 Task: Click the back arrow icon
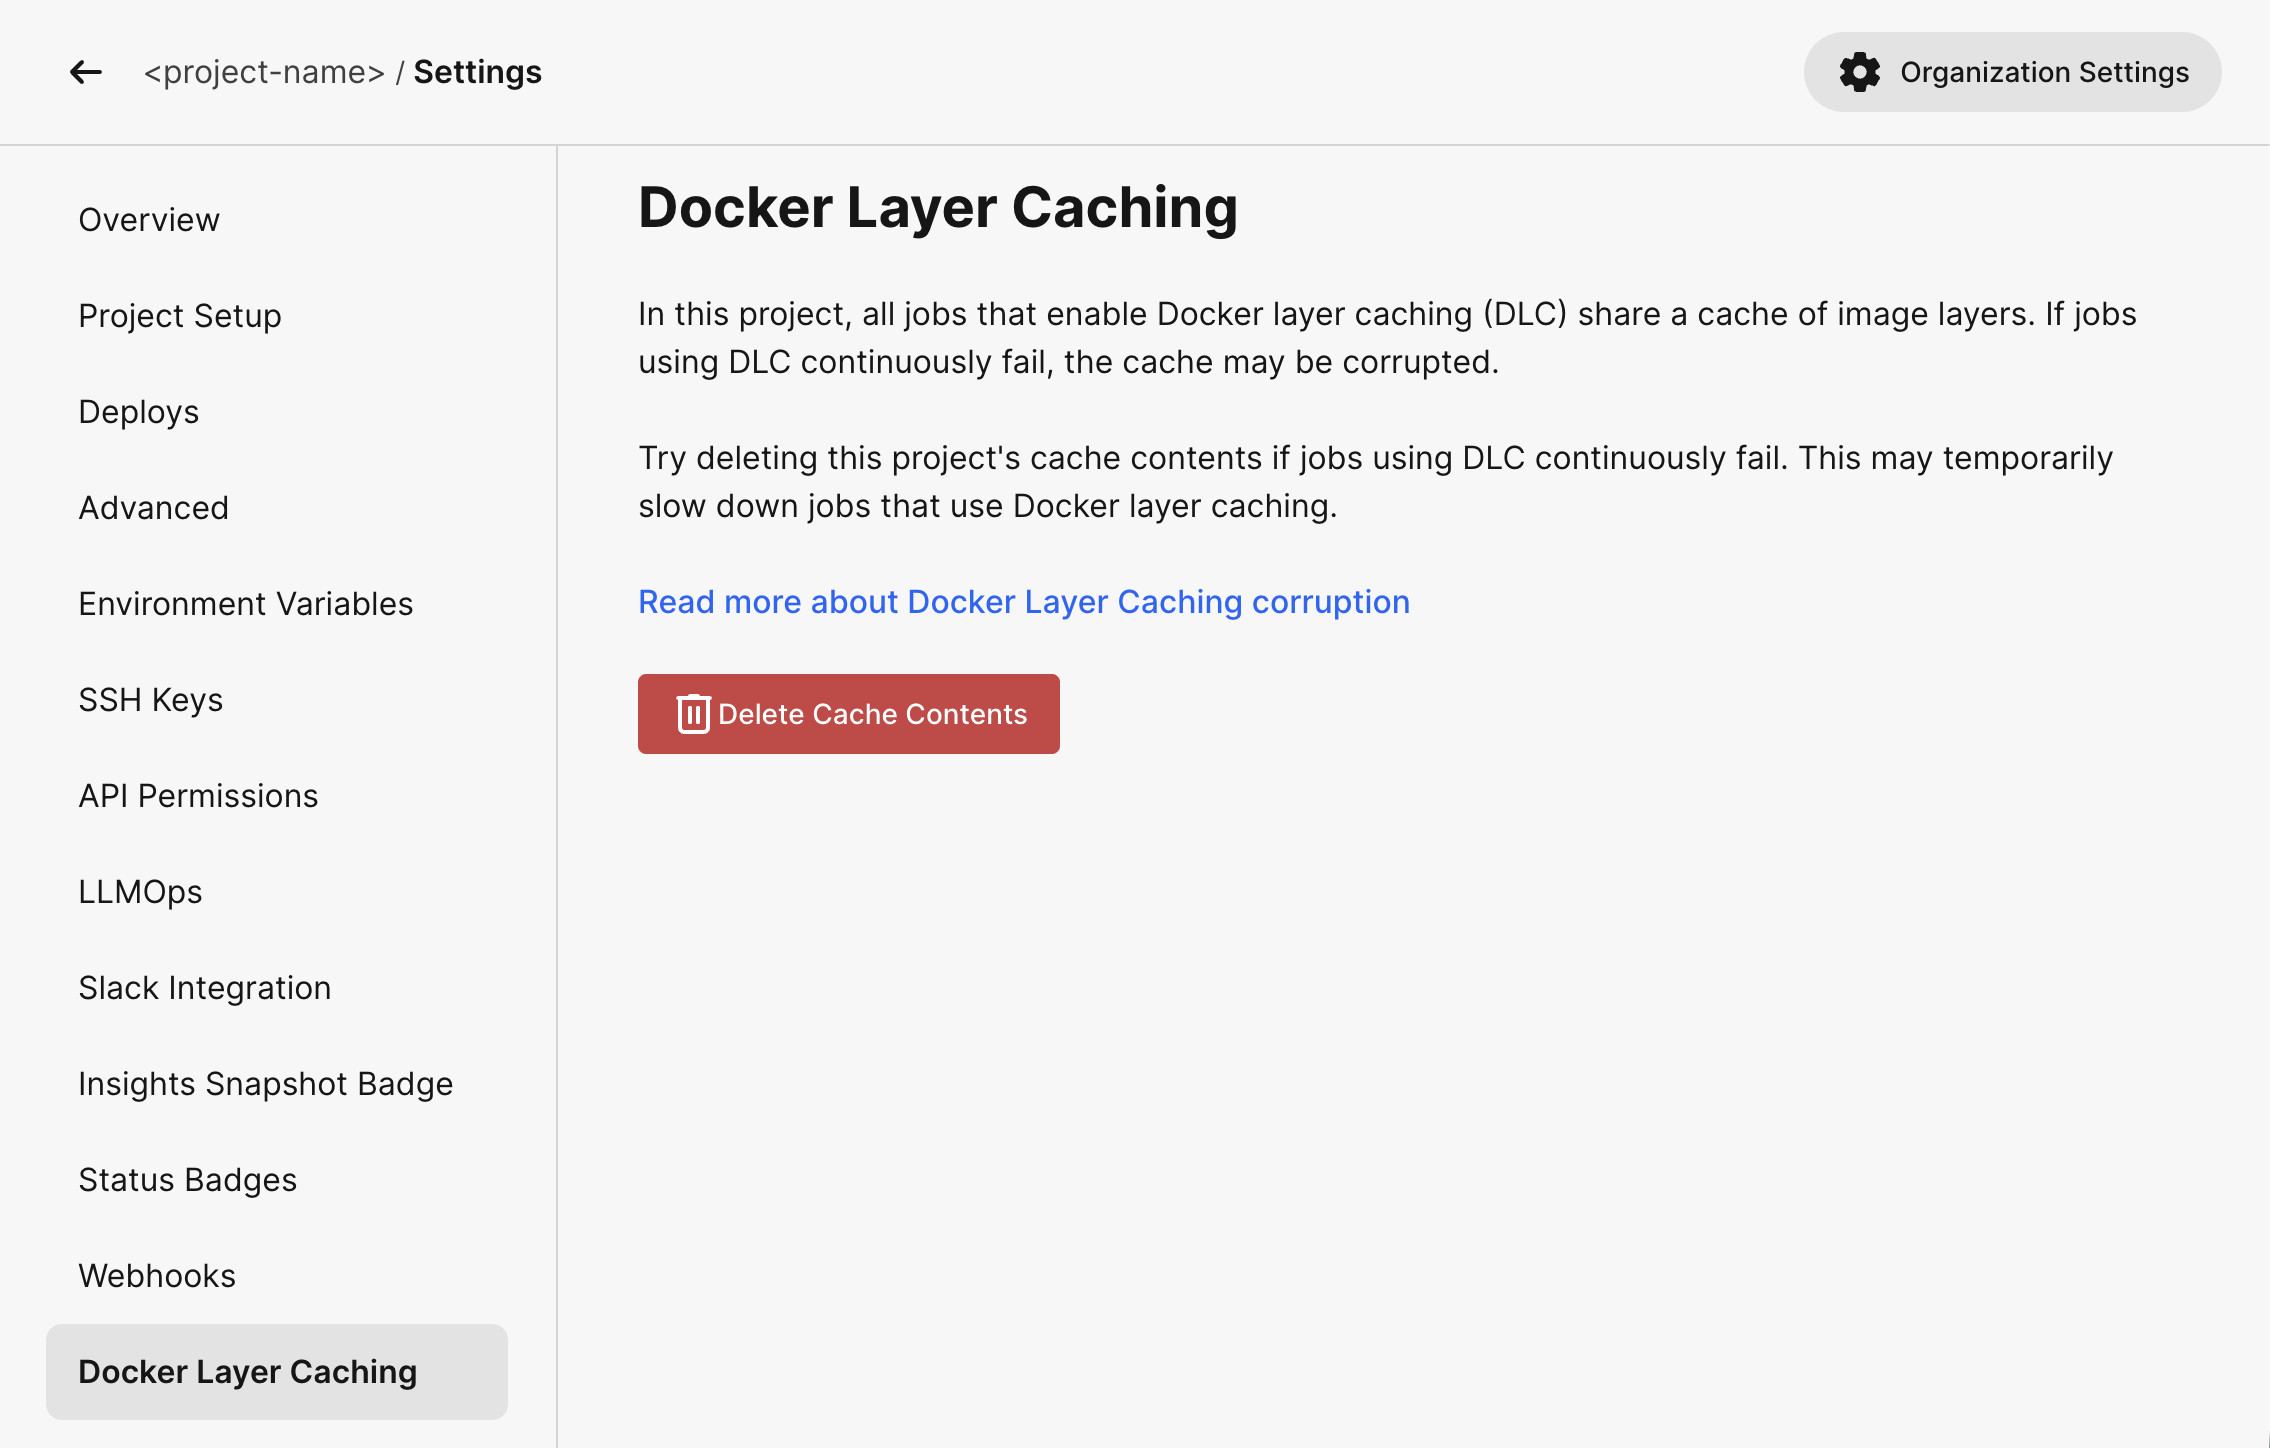[86, 72]
